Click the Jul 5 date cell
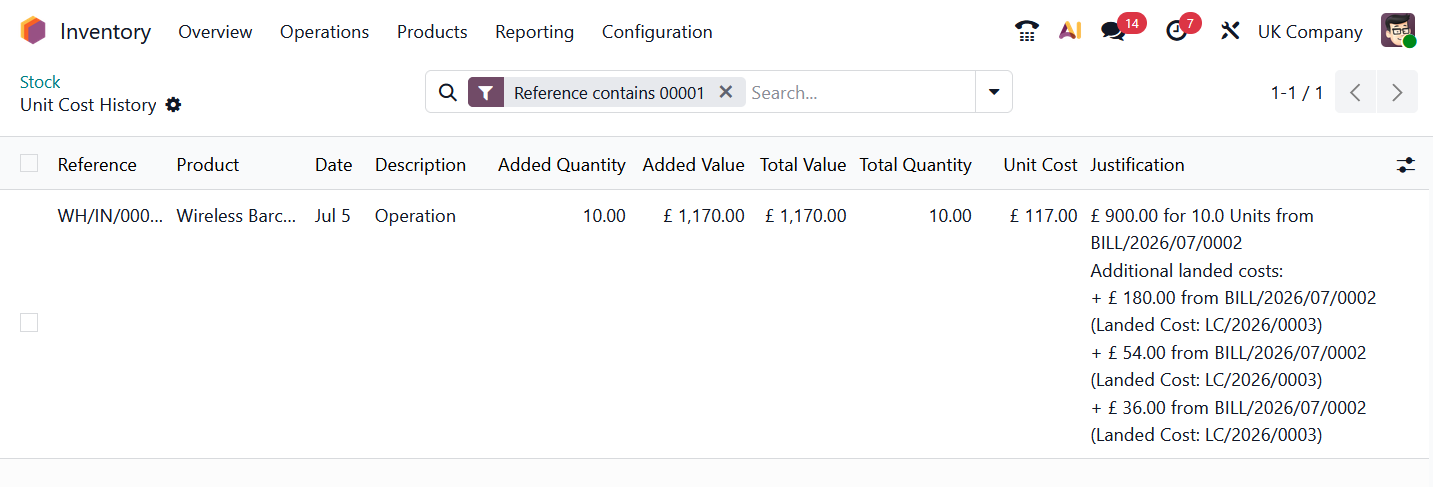1433x487 pixels. coord(333,216)
